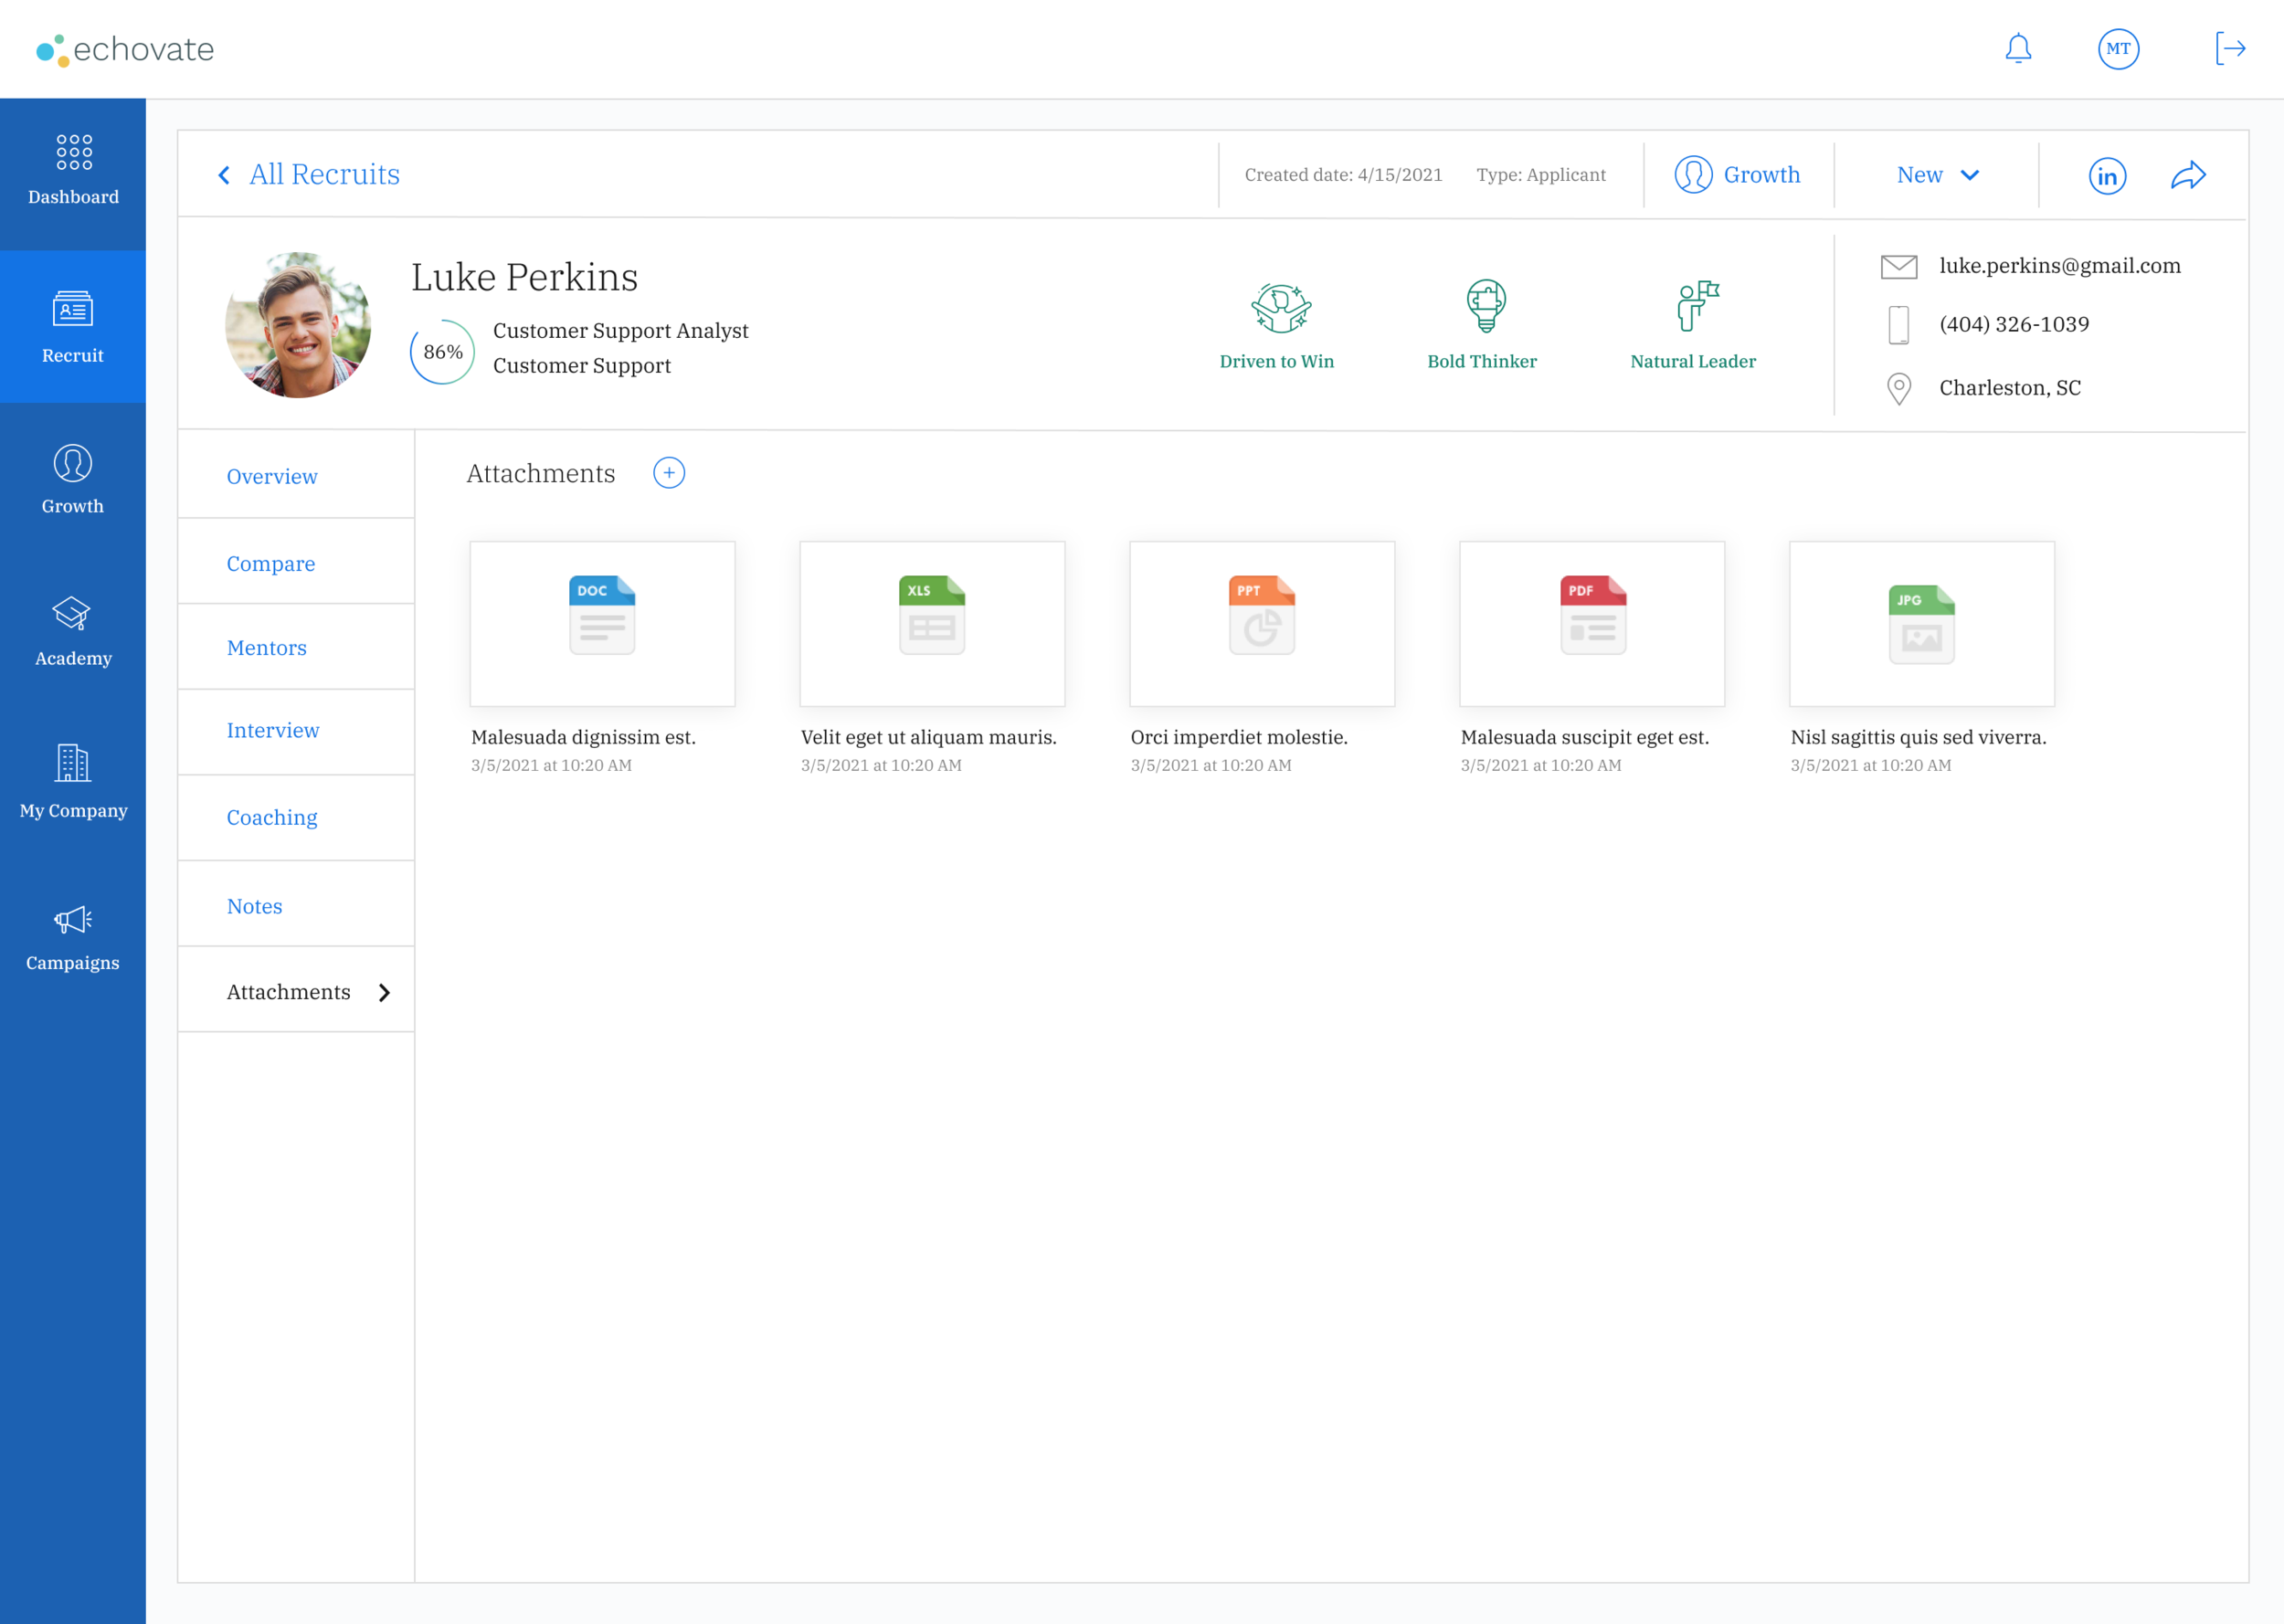Open My Company in the sidebar
Viewport: 2284px width, 1624px height.
73,783
